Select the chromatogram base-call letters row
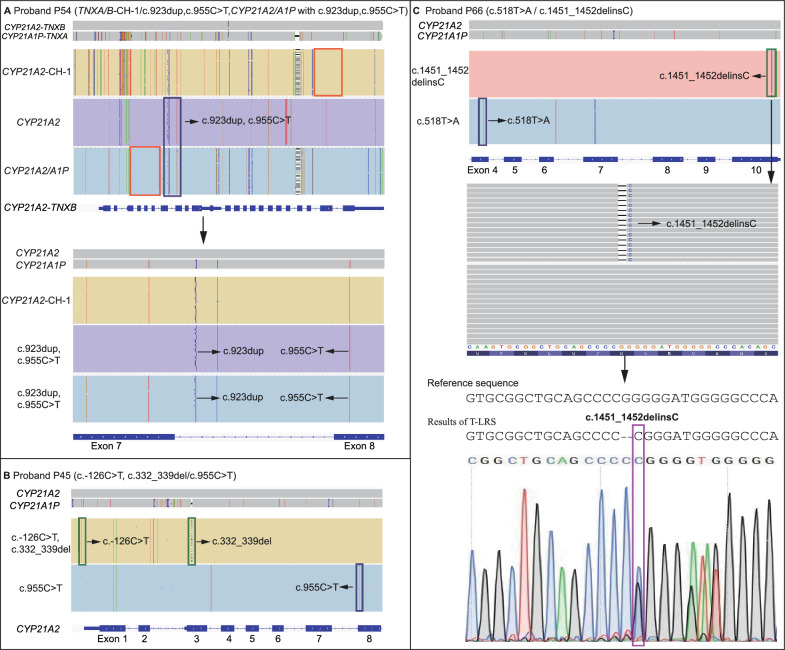Image resolution: width=785 pixels, height=650 pixels. (x=621, y=460)
